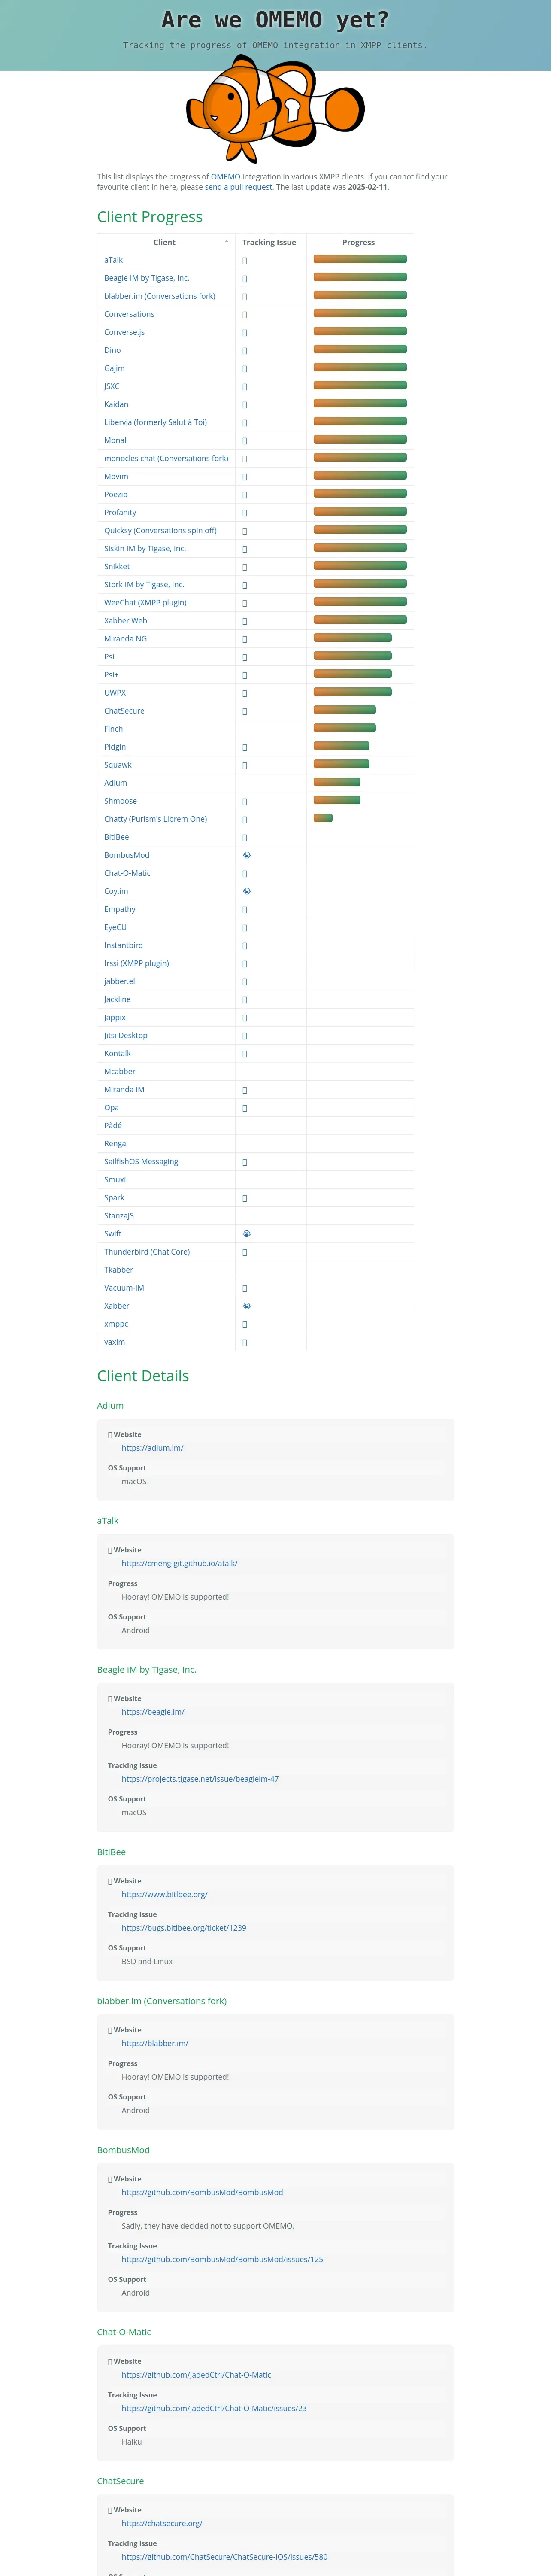The width and height of the screenshot is (551, 2576).
Task: Click the sad-face icon in BombusMod row
Action: (247, 855)
